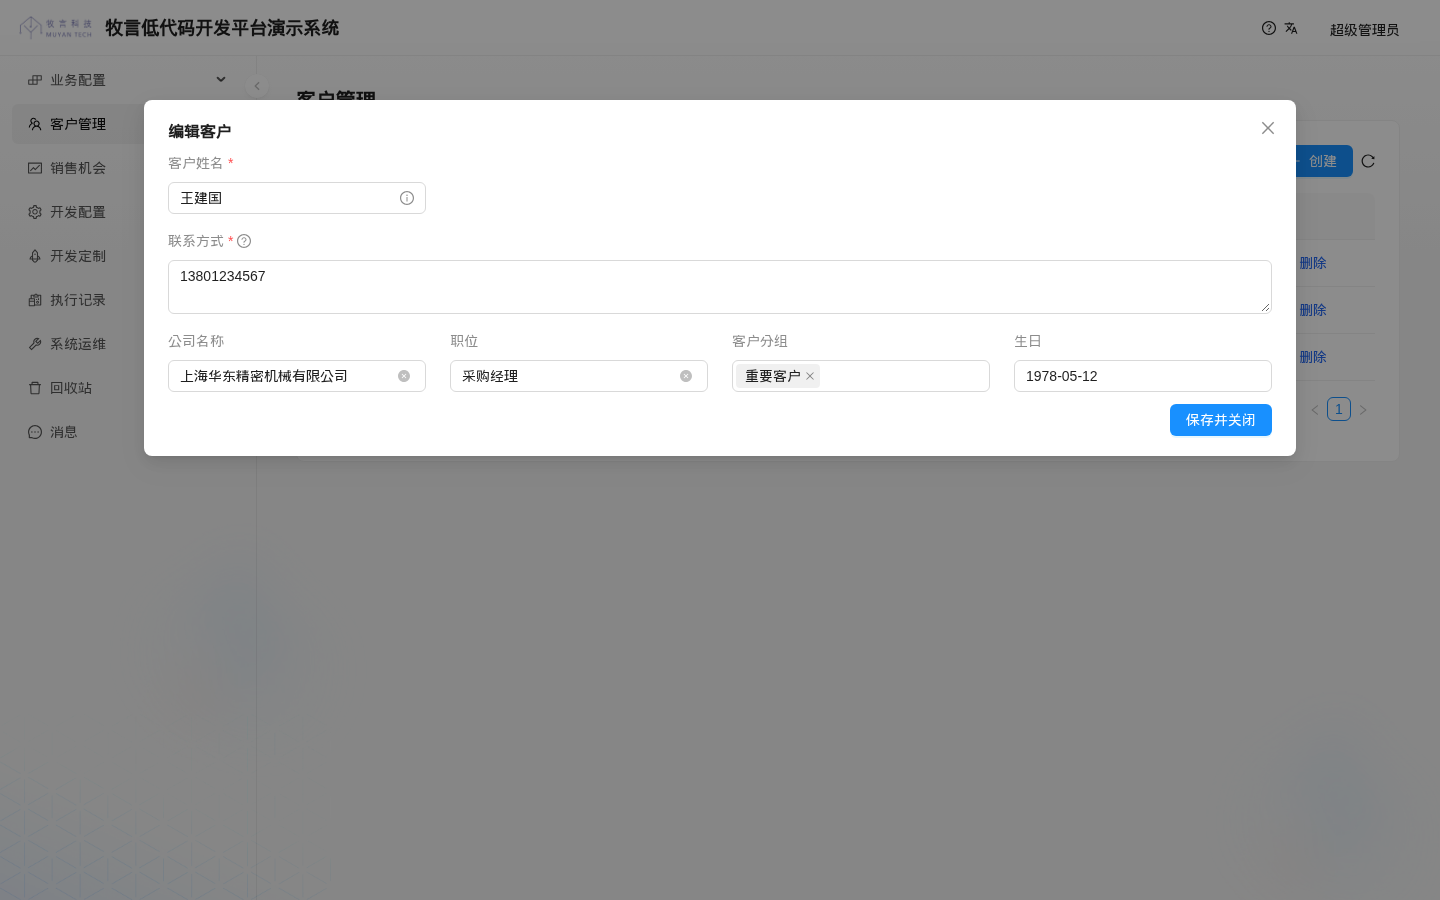Click the 创建 button behind the dialog

pyautogui.click(x=1324, y=161)
